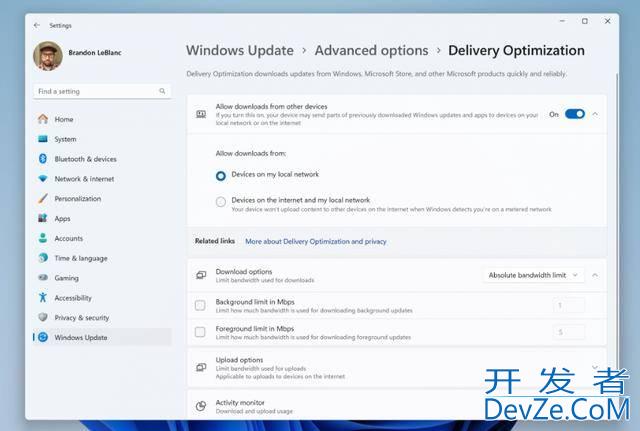Click the Accounts person icon
Image resolution: width=640 pixels, height=431 pixels.
click(x=43, y=238)
